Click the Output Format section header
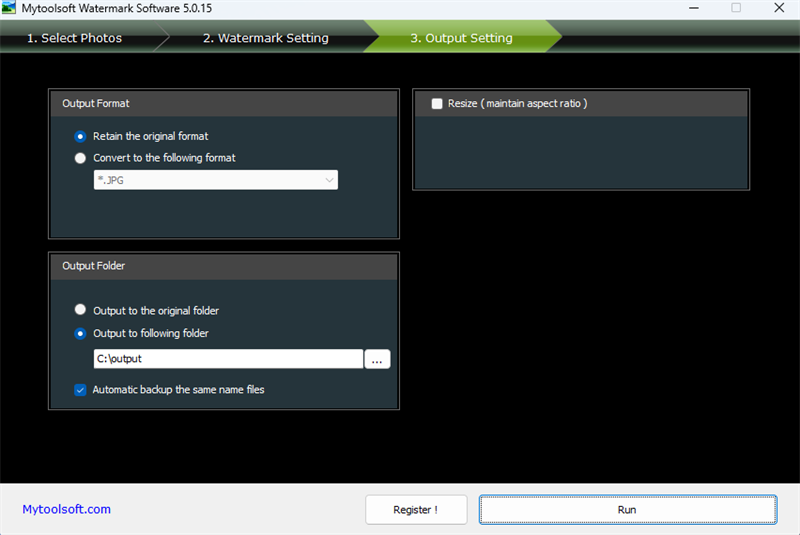The height and width of the screenshot is (535, 800). point(224,104)
